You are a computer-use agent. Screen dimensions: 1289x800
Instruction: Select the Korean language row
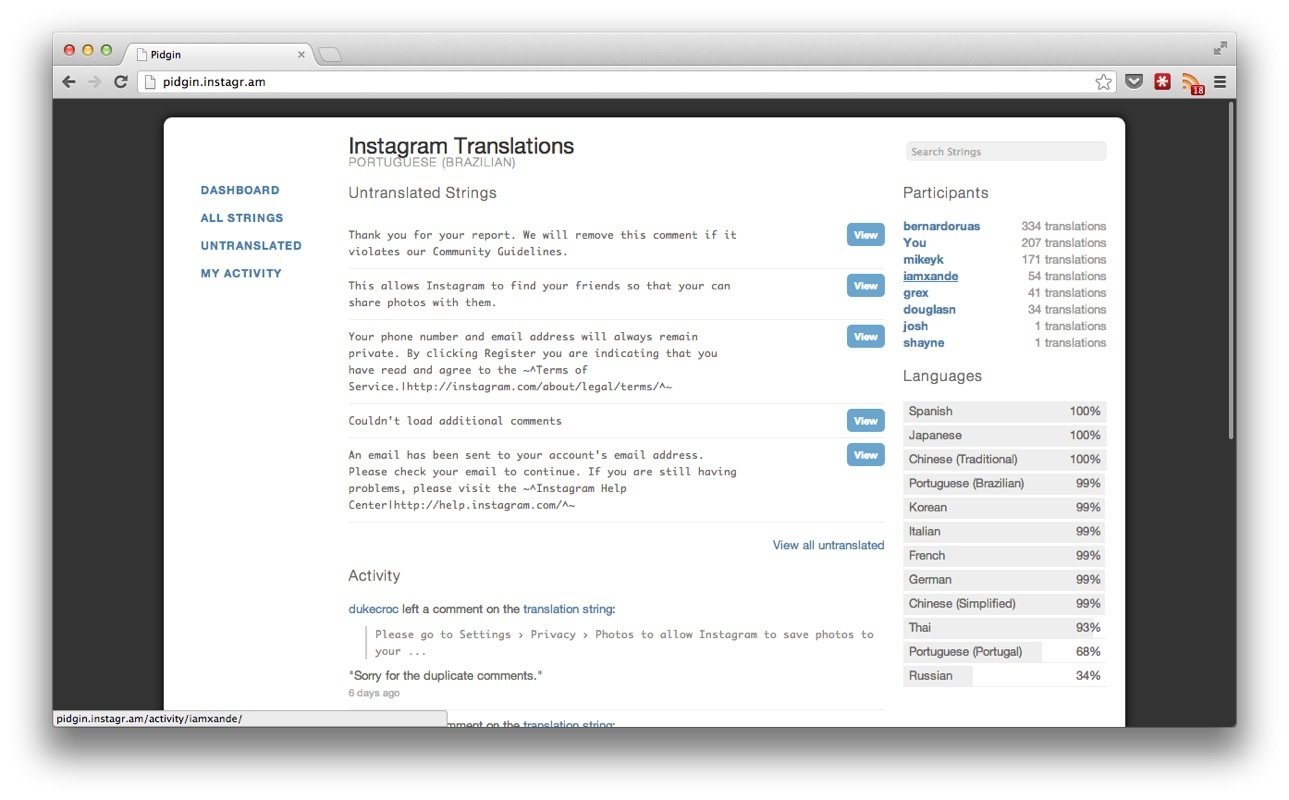pos(1005,507)
